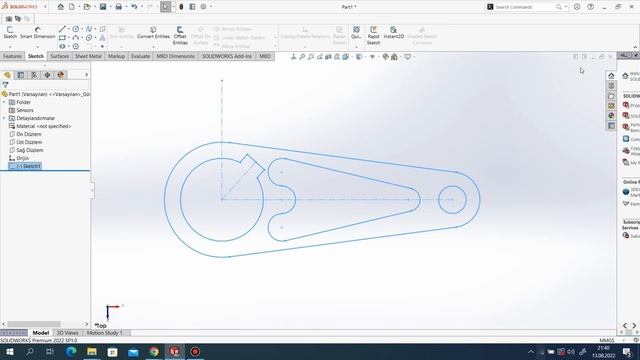The width and height of the screenshot is (640, 360).
Task: Click the Rebuild traffic light icon
Action: [181, 7]
